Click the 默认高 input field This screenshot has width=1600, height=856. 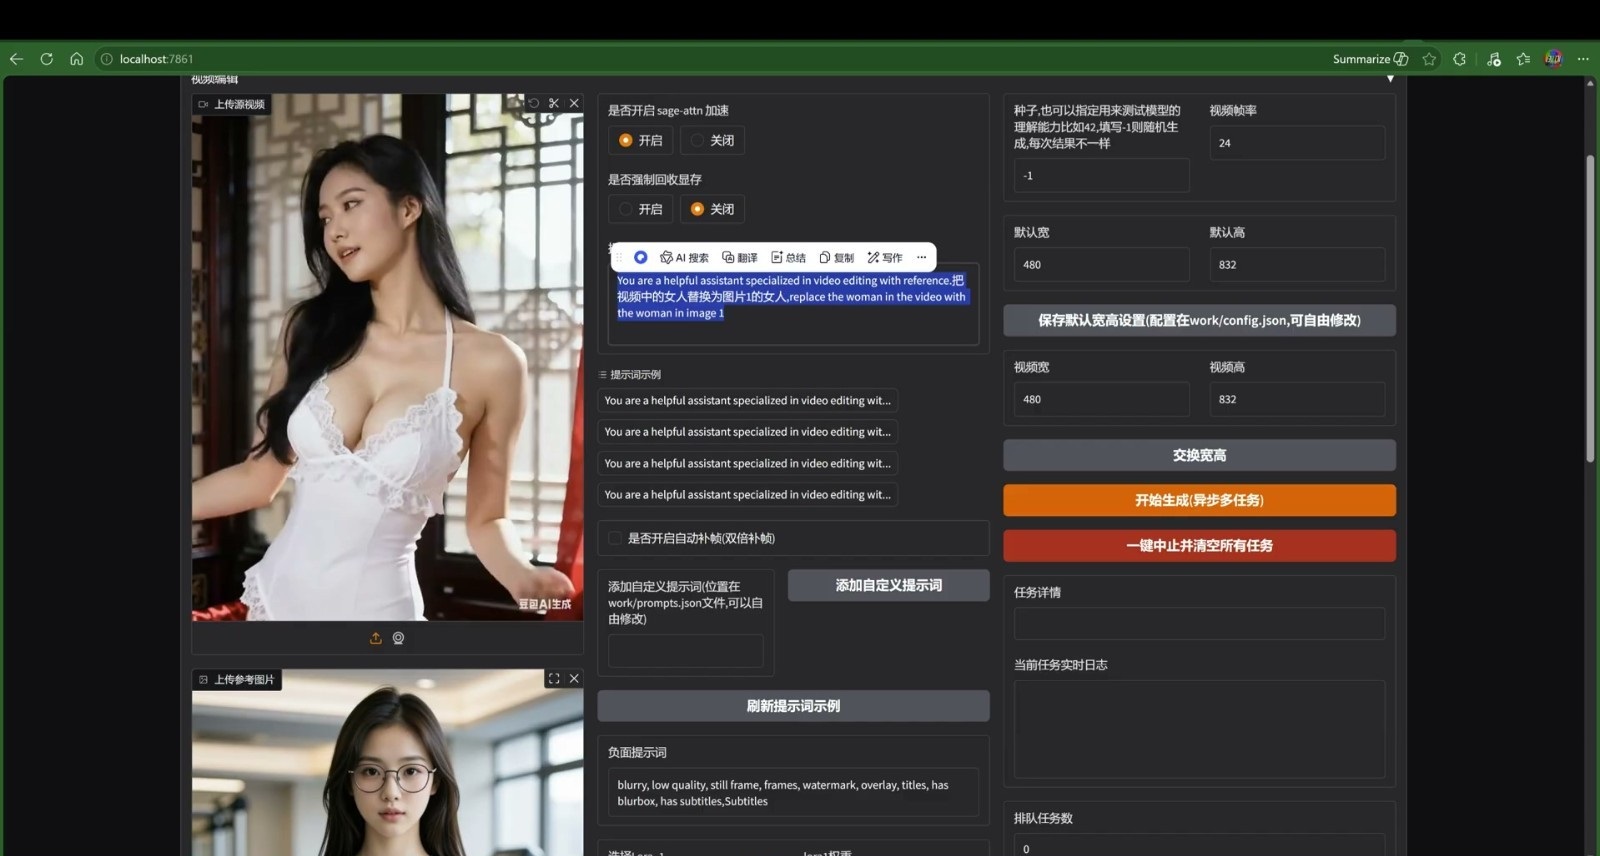(1297, 265)
